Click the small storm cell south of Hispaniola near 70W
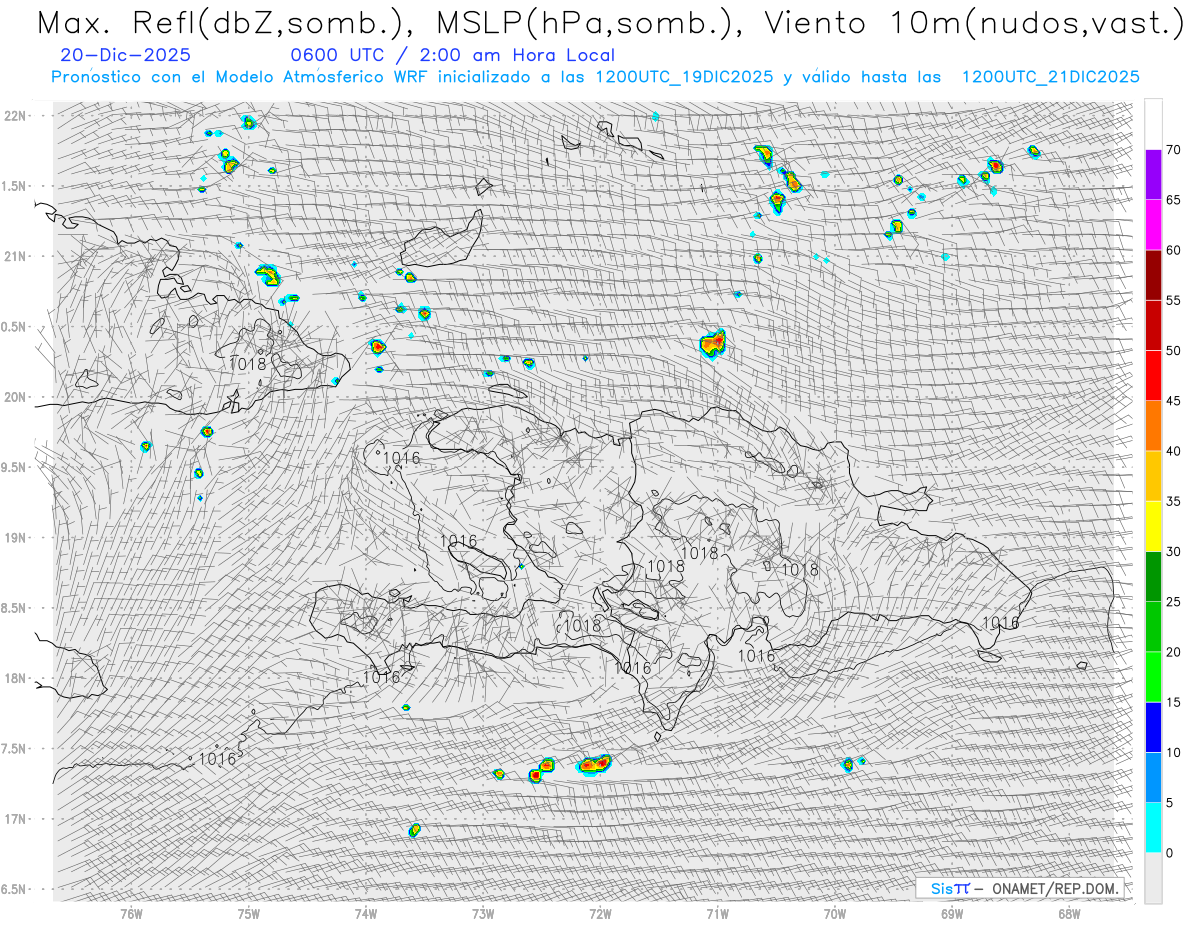Viewport: 1200px width, 927px height. tap(848, 765)
